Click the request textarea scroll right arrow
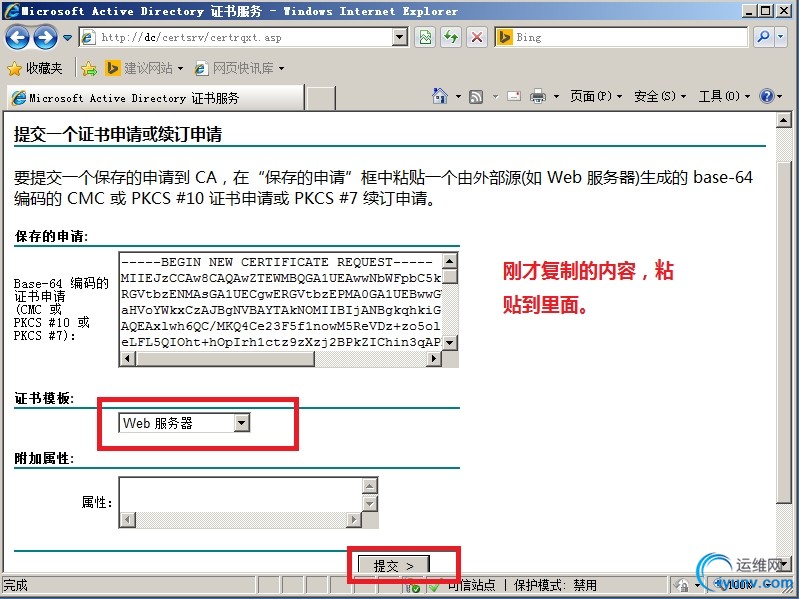This screenshot has height=599, width=799. click(434, 359)
